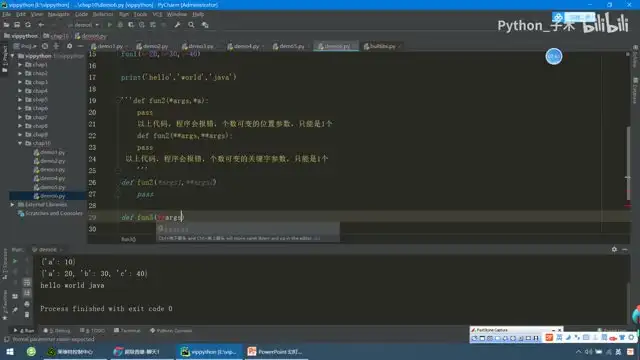Collapse the chap10 folder in project tree

[x=20, y=143]
